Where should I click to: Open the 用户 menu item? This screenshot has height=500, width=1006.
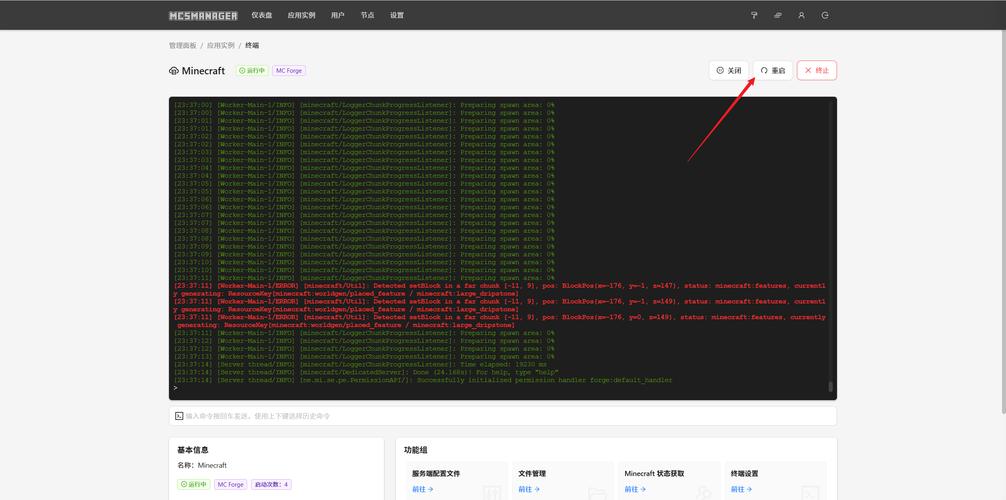pos(338,16)
